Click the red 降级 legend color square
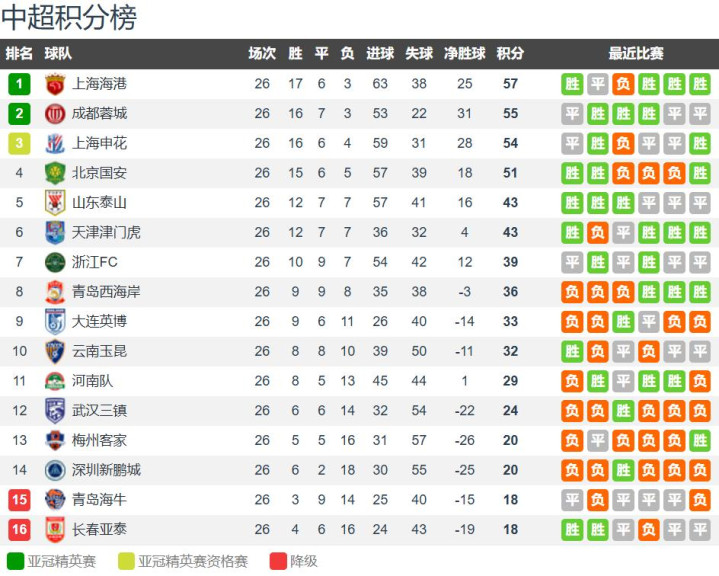Image resolution: width=719 pixels, height=576 pixels. pos(278,561)
